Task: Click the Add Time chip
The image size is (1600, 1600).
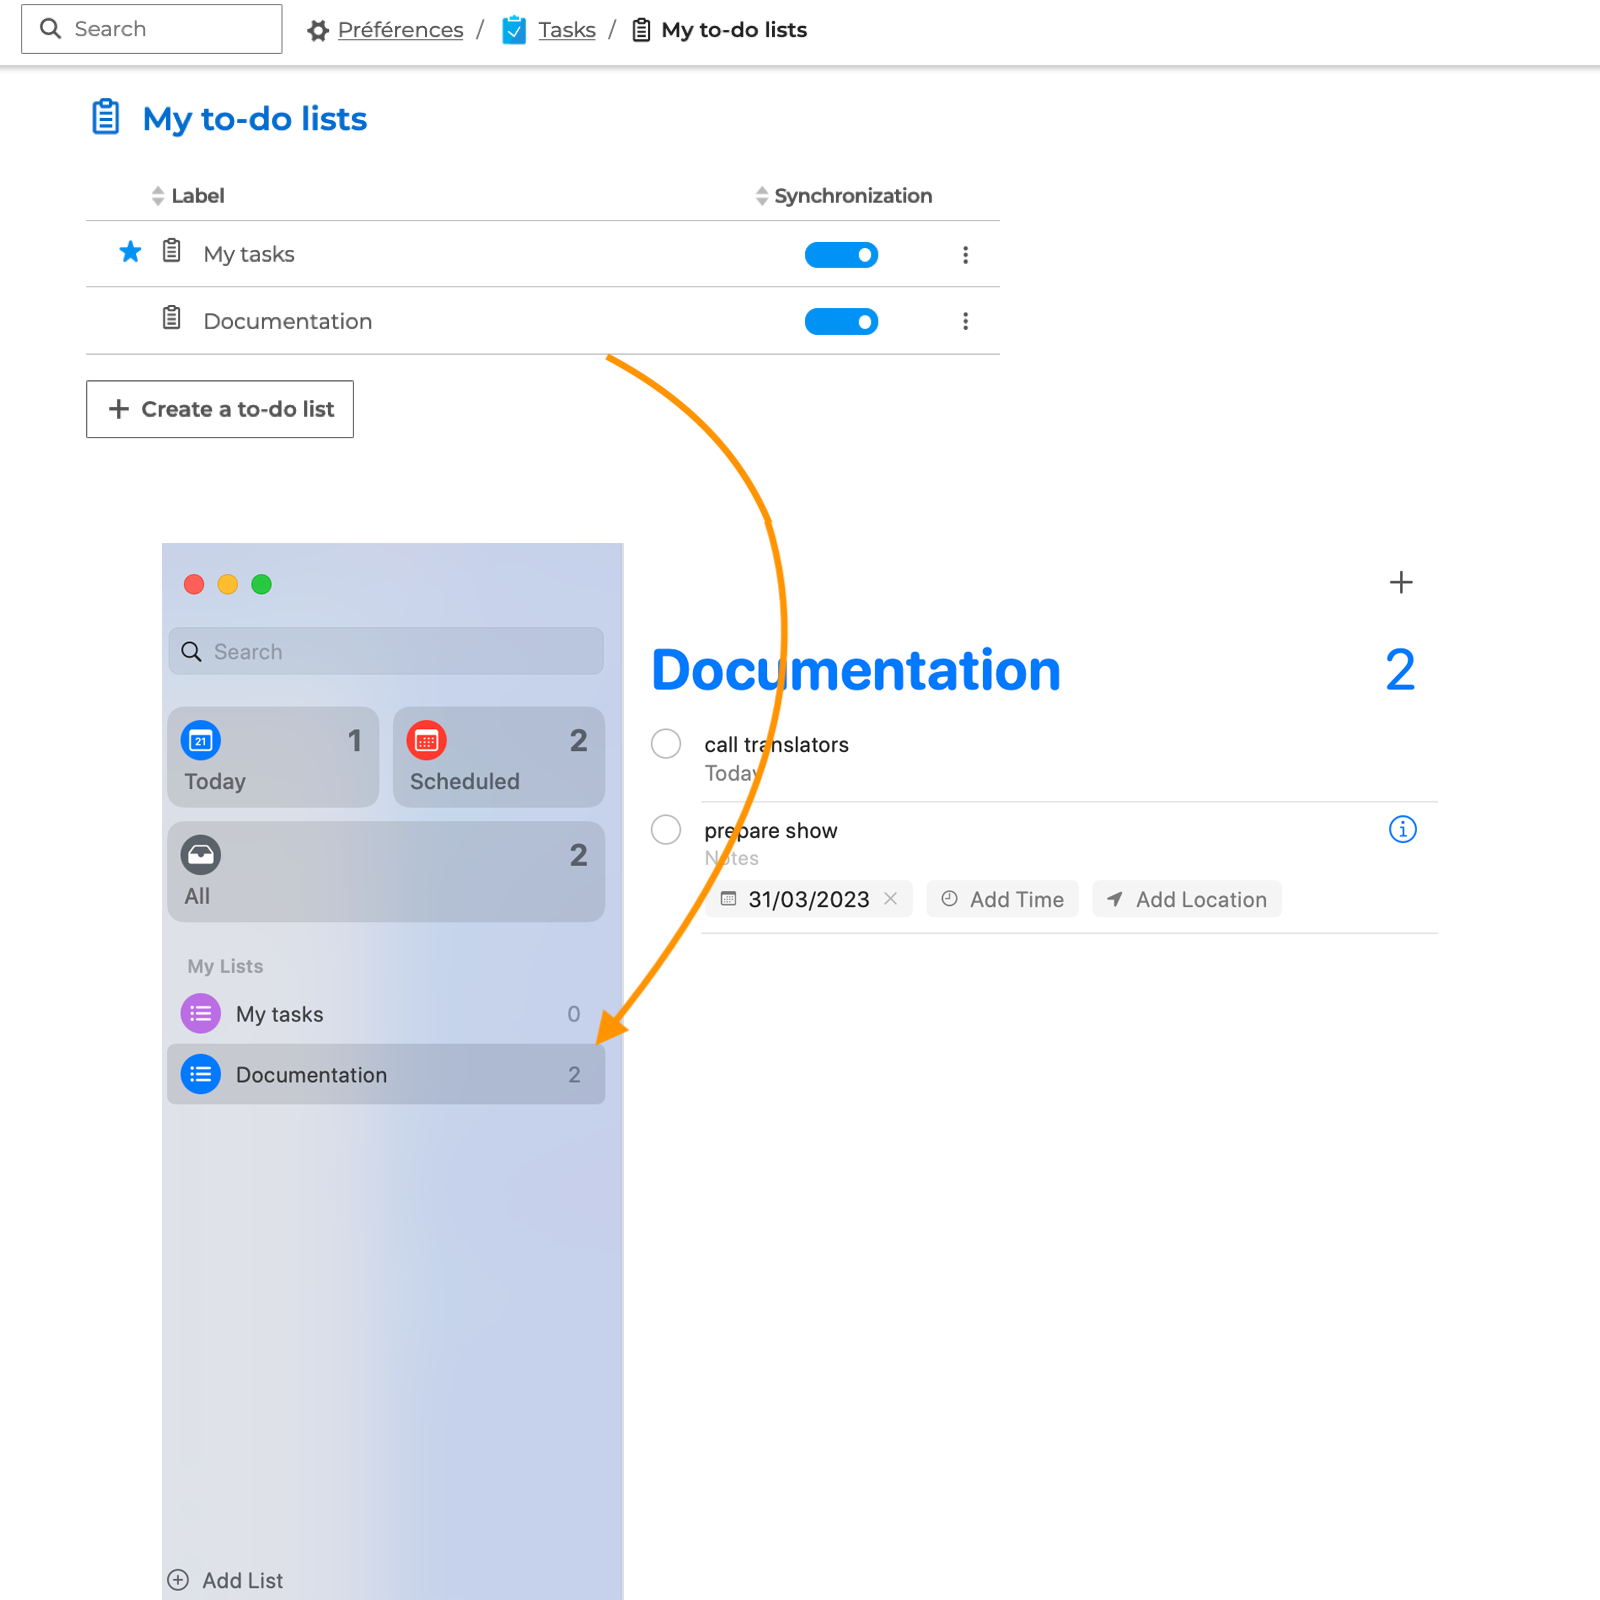Action: click(1002, 899)
